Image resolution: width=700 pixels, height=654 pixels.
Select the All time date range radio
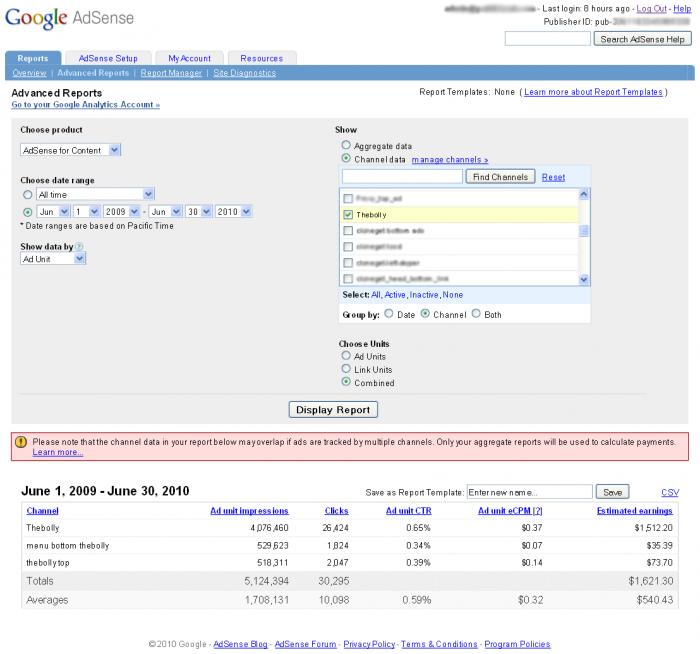(27, 194)
